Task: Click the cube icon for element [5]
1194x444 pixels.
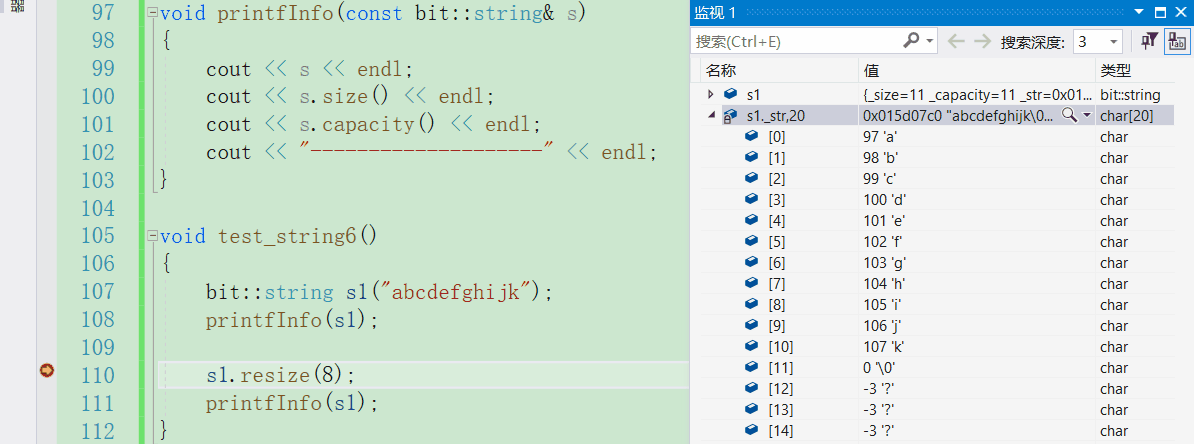Action: 752,242
